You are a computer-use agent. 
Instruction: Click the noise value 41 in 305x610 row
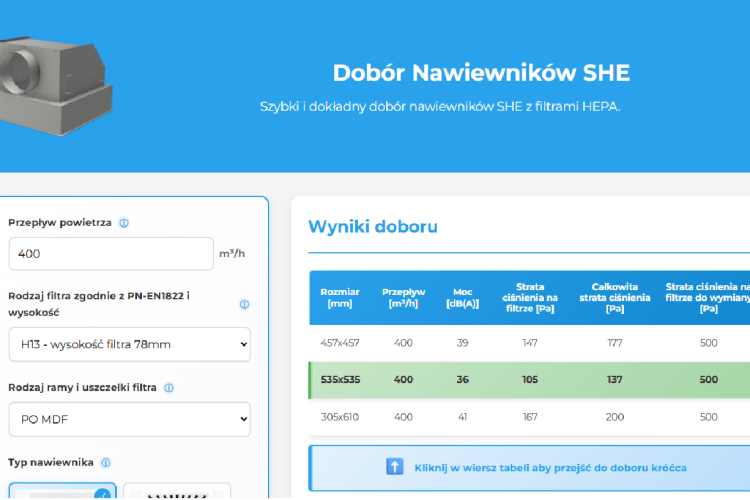463,417
